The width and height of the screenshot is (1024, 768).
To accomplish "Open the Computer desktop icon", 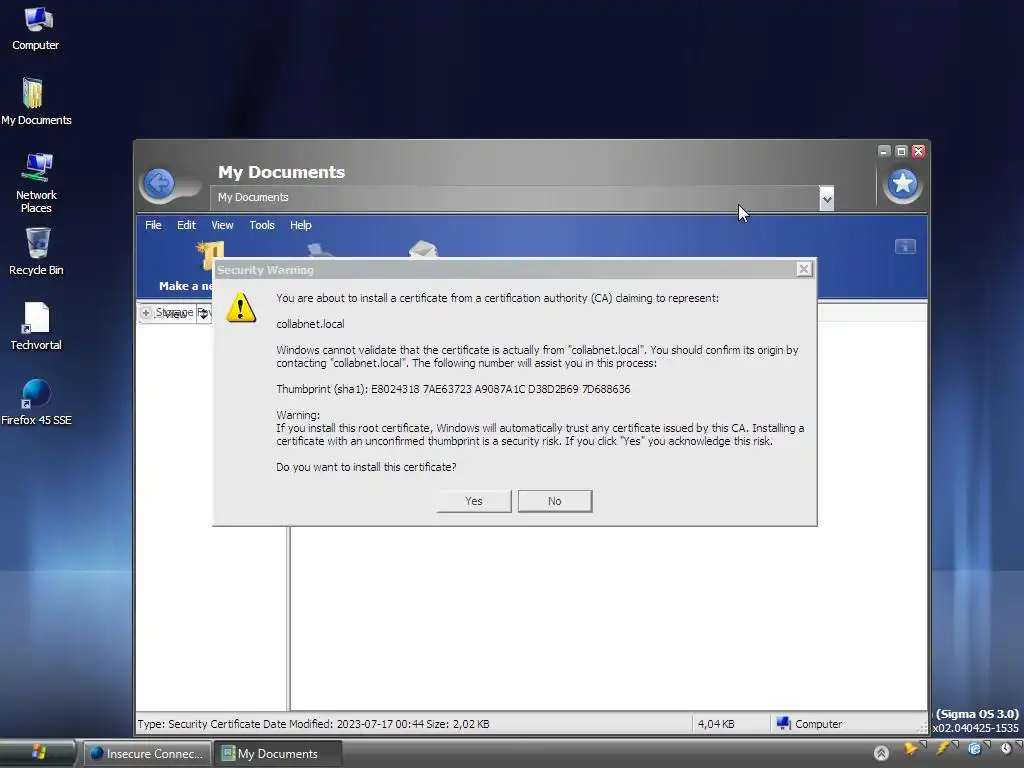I will (x=36, y=29).
